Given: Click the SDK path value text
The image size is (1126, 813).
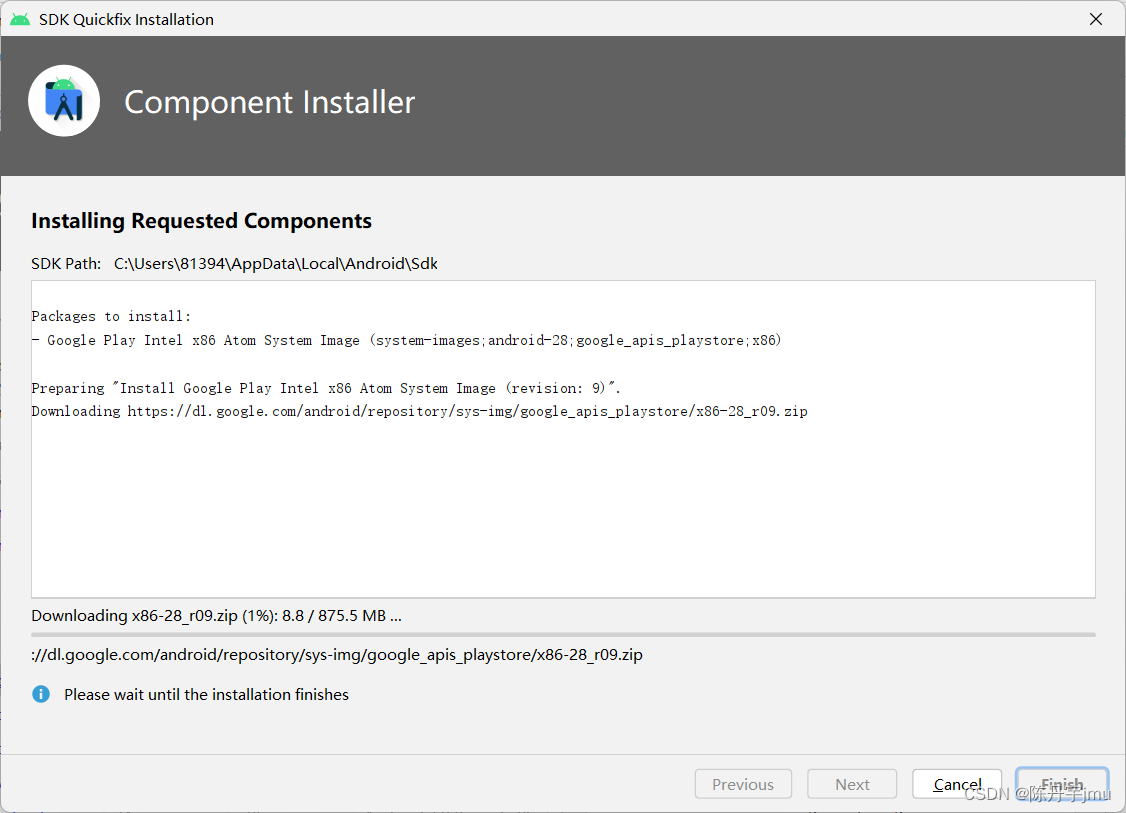Looking at the screenshot, I should point(276,264).
